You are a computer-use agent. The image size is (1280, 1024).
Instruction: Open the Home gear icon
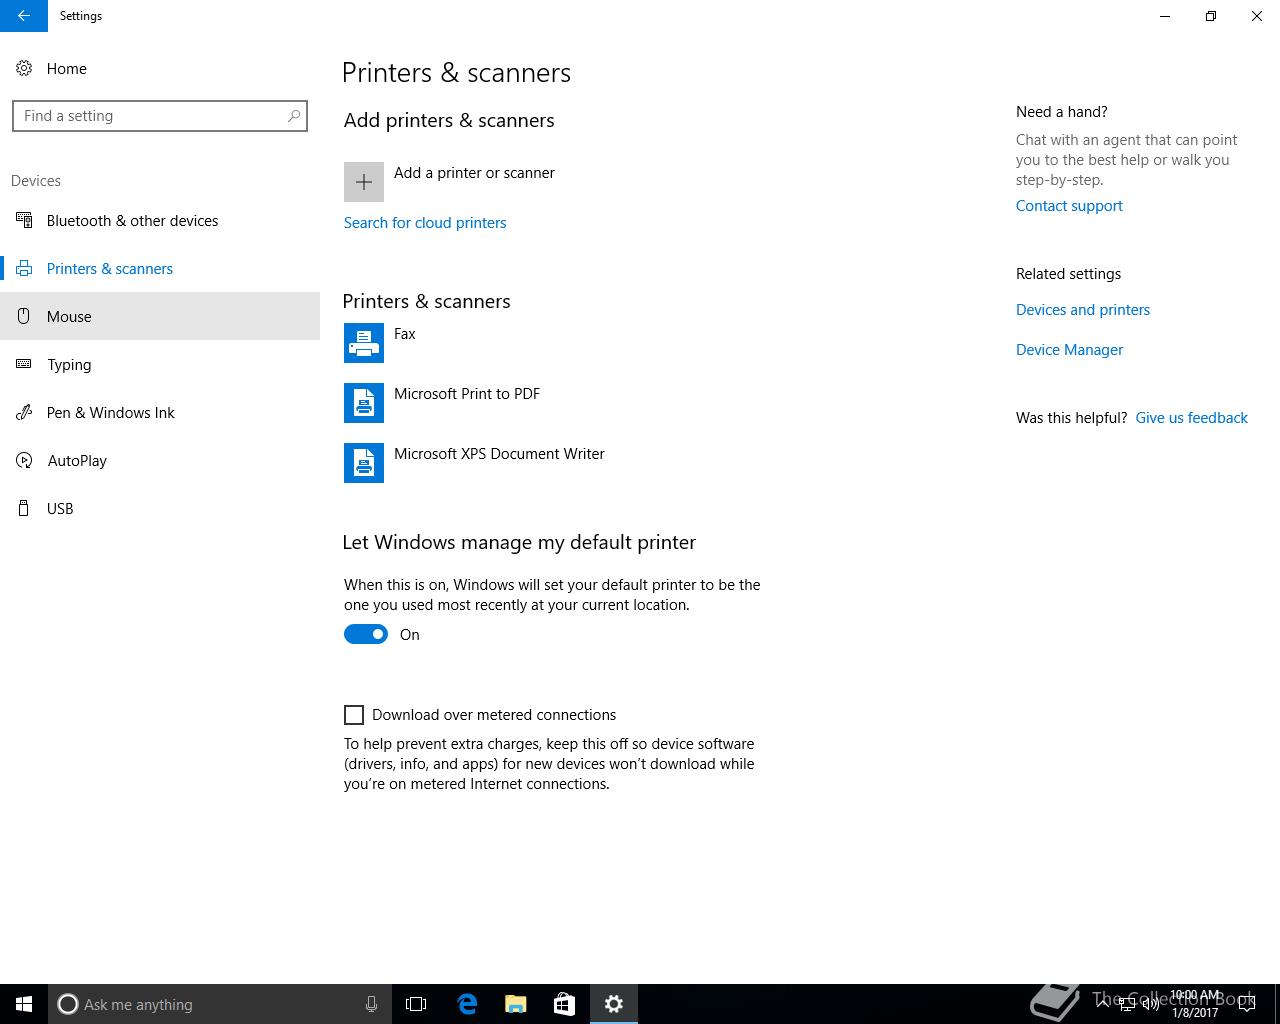[x=24, y=68]
